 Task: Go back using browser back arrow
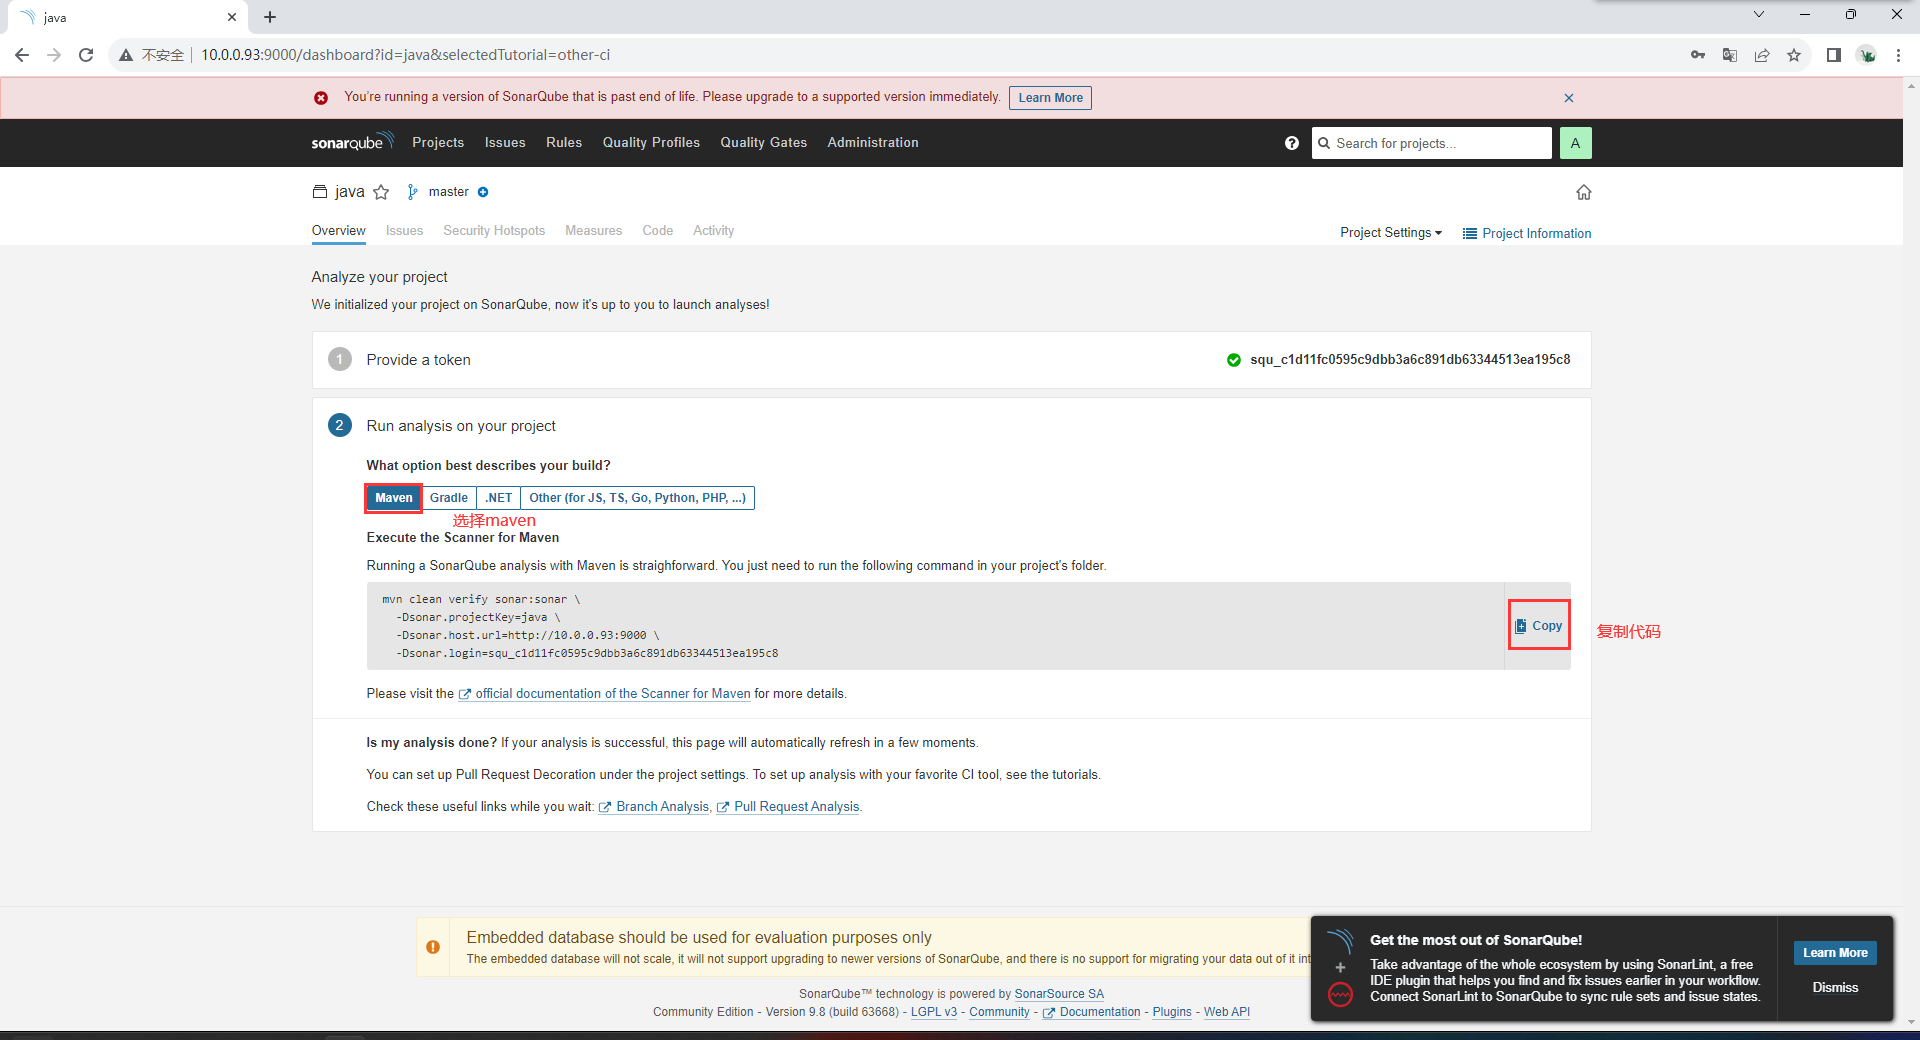click(22, 55)
